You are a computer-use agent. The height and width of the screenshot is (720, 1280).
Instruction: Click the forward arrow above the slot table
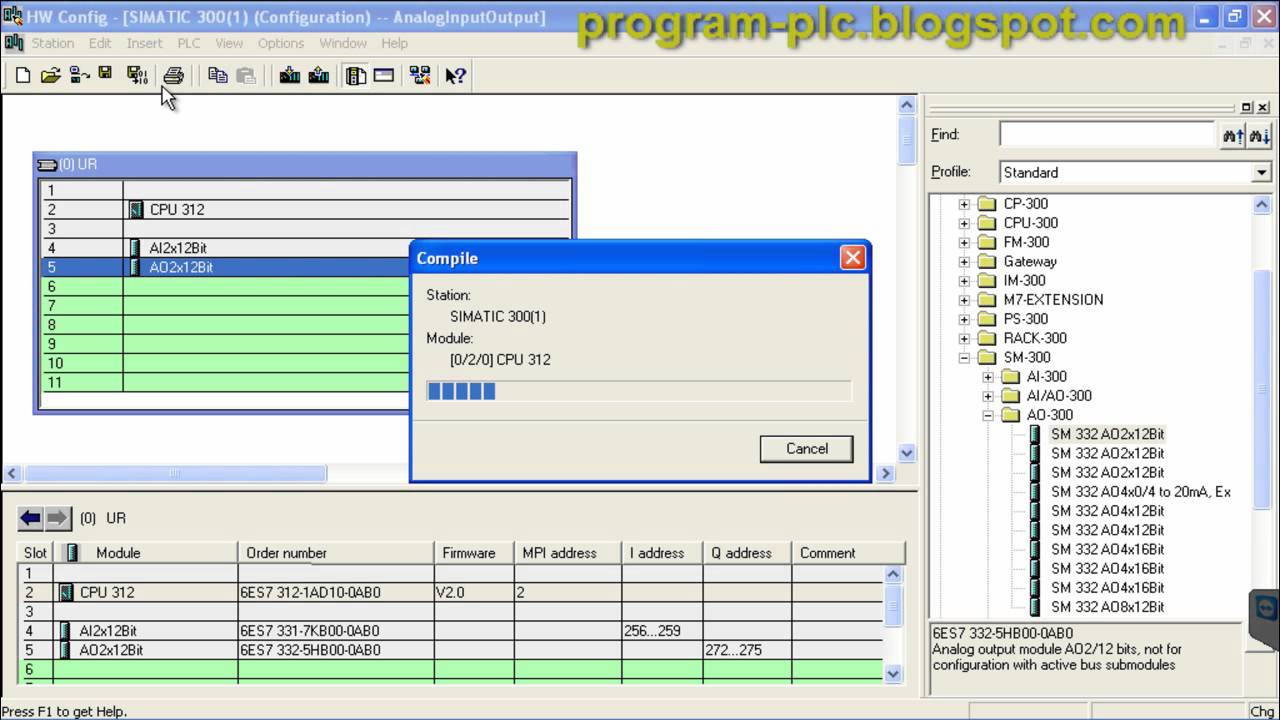pos(58,518)
